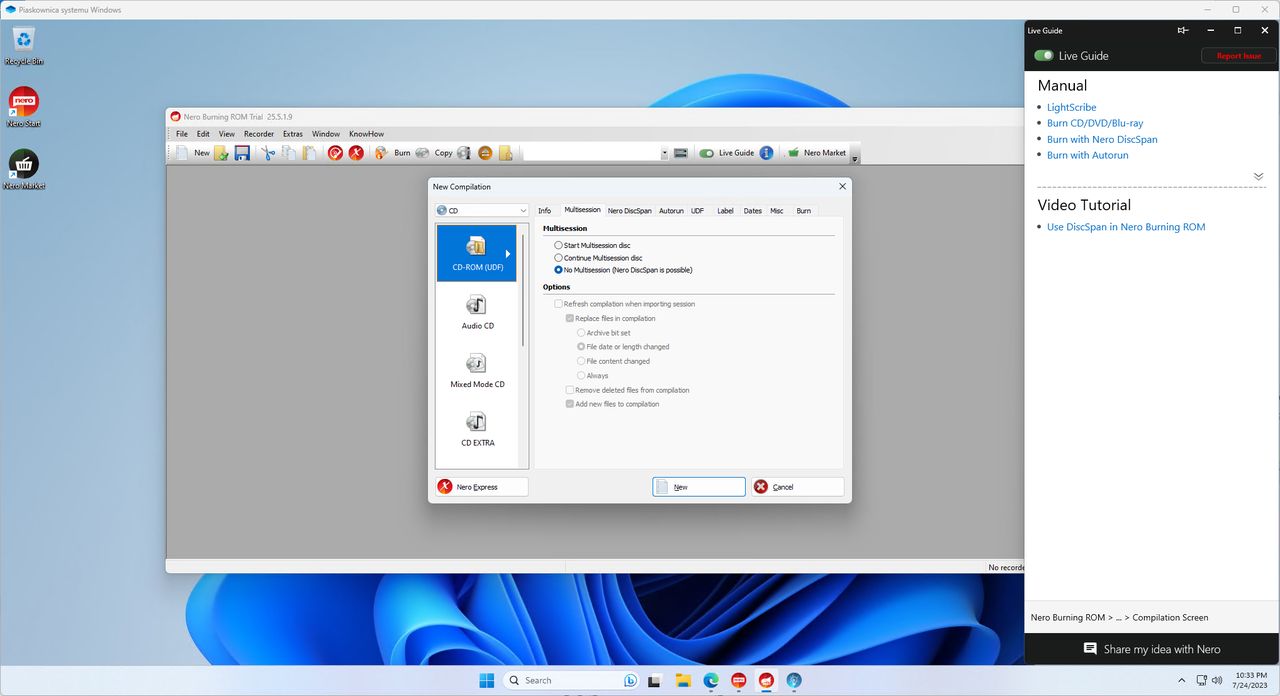Switch to the Nero DiscSpan tab
The width and height of the screenshot is (1280, 696).
pos(630,210)
